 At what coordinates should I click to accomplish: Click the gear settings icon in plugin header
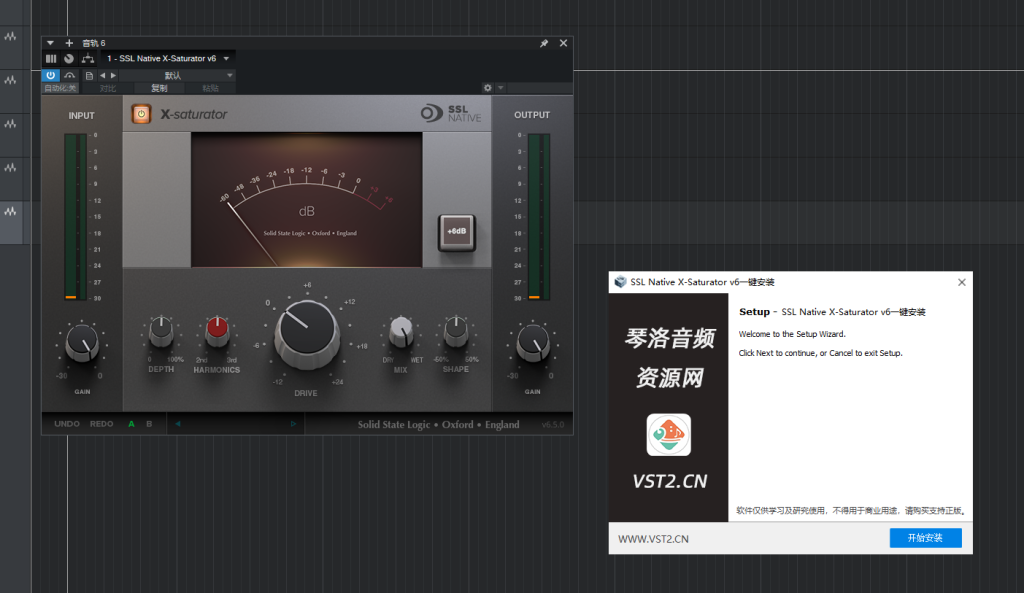487,87
